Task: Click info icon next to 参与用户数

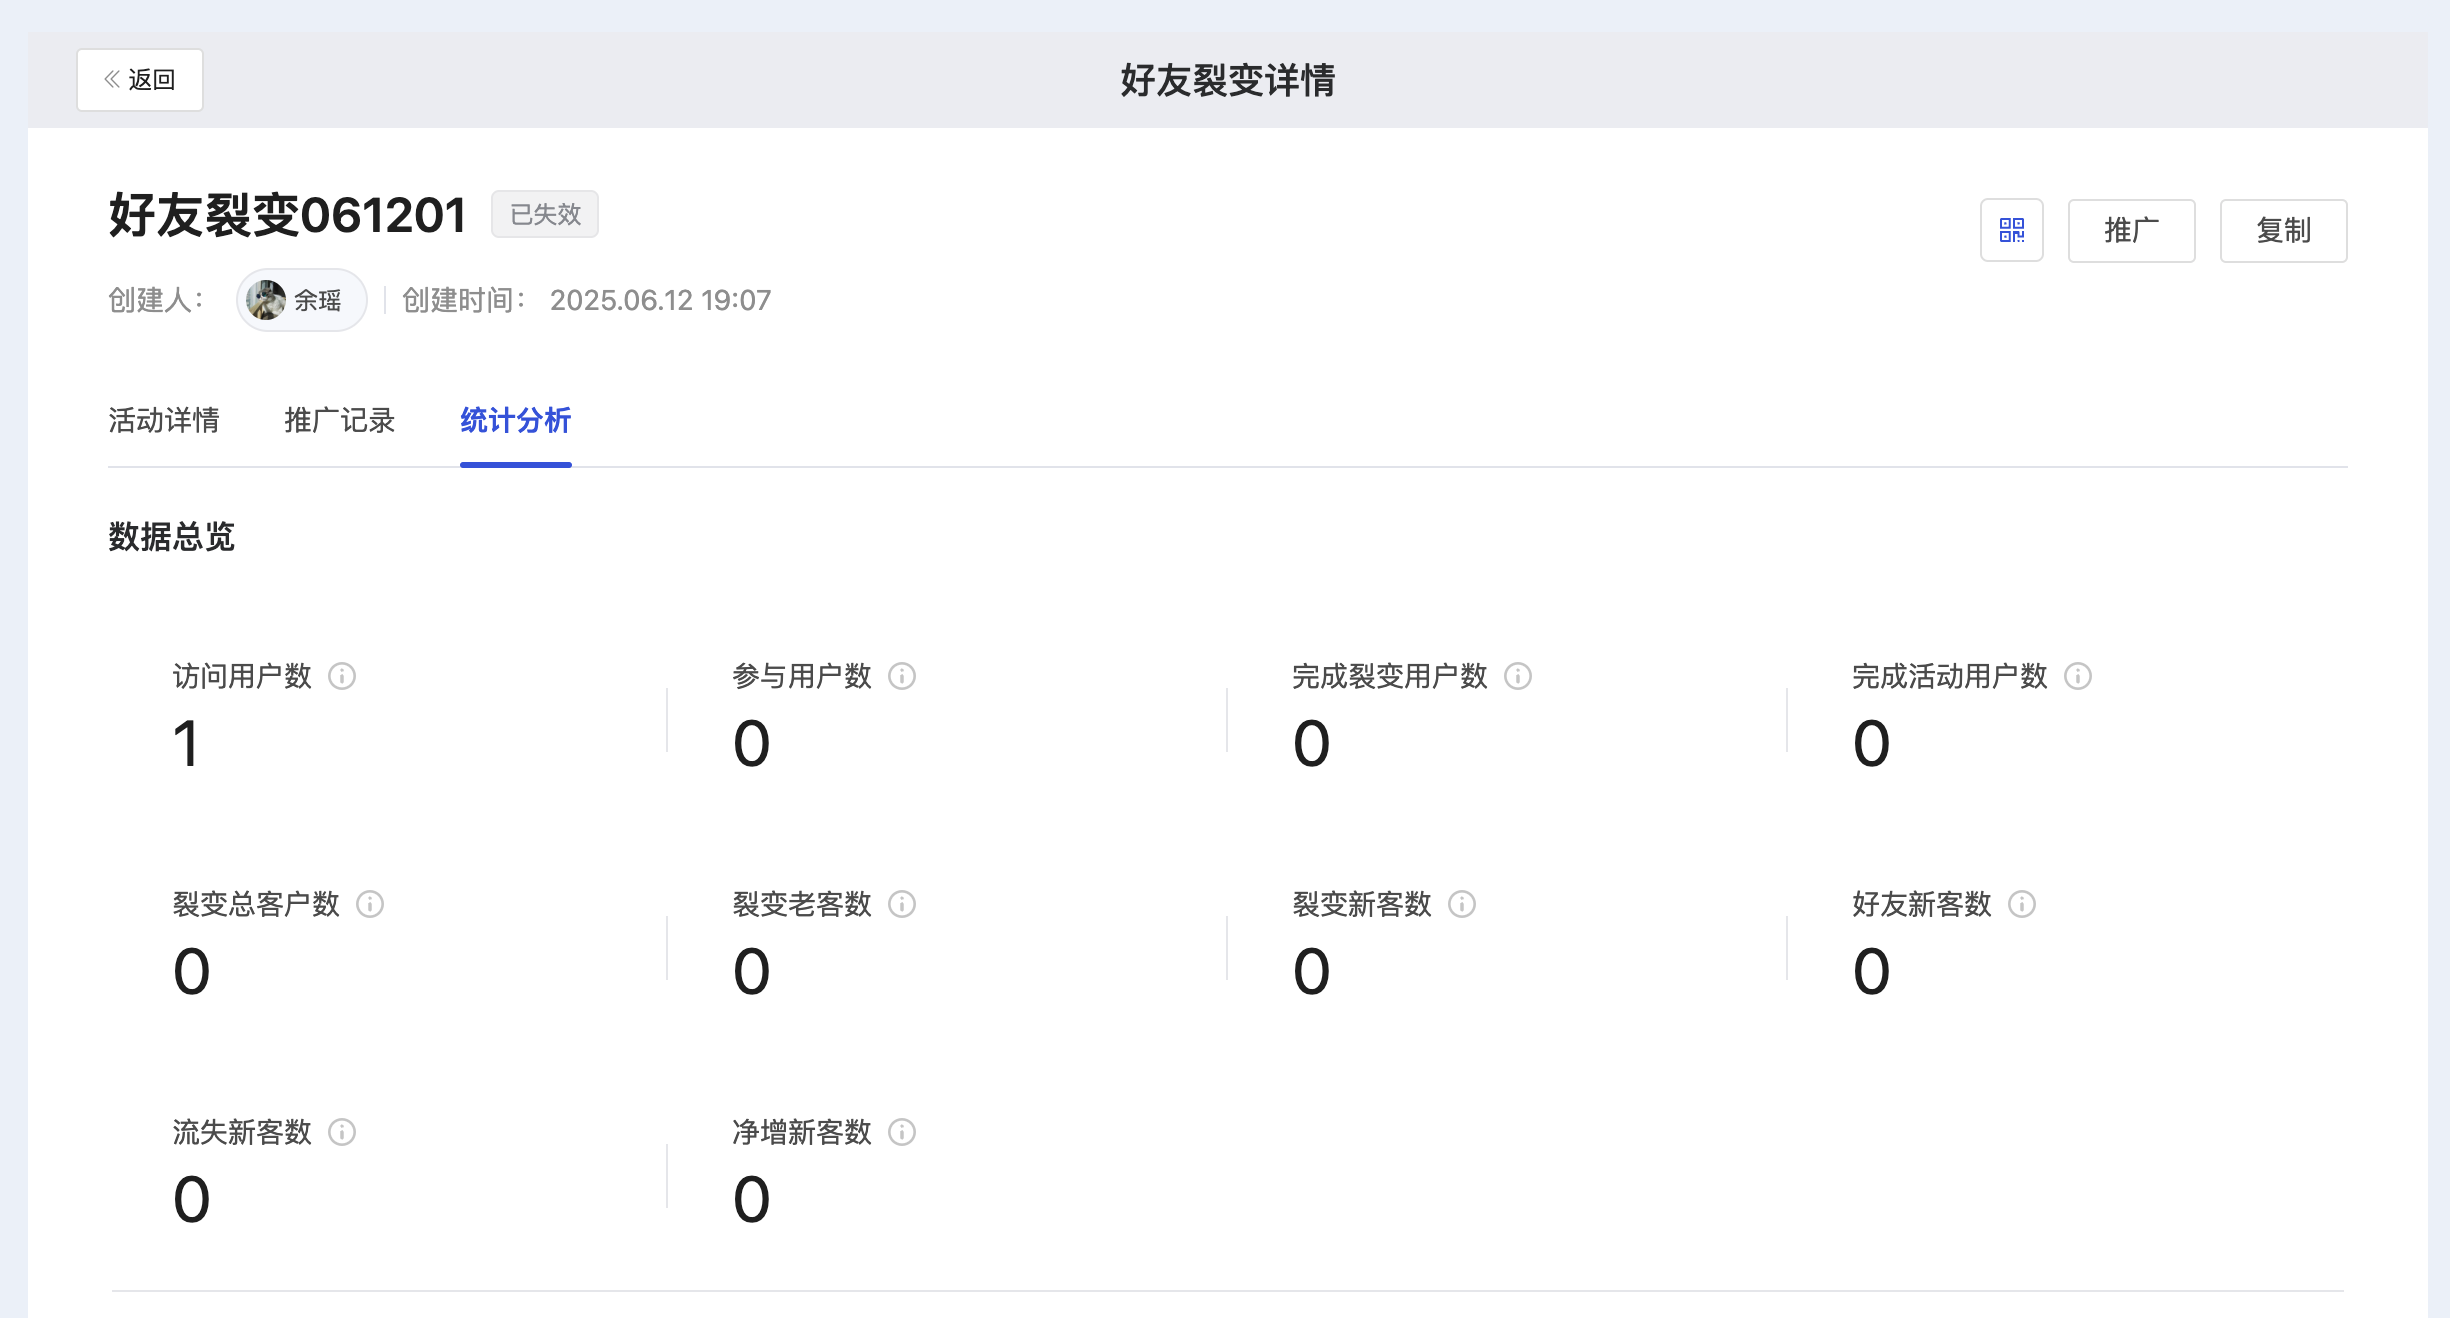Action: pos(902,677)
